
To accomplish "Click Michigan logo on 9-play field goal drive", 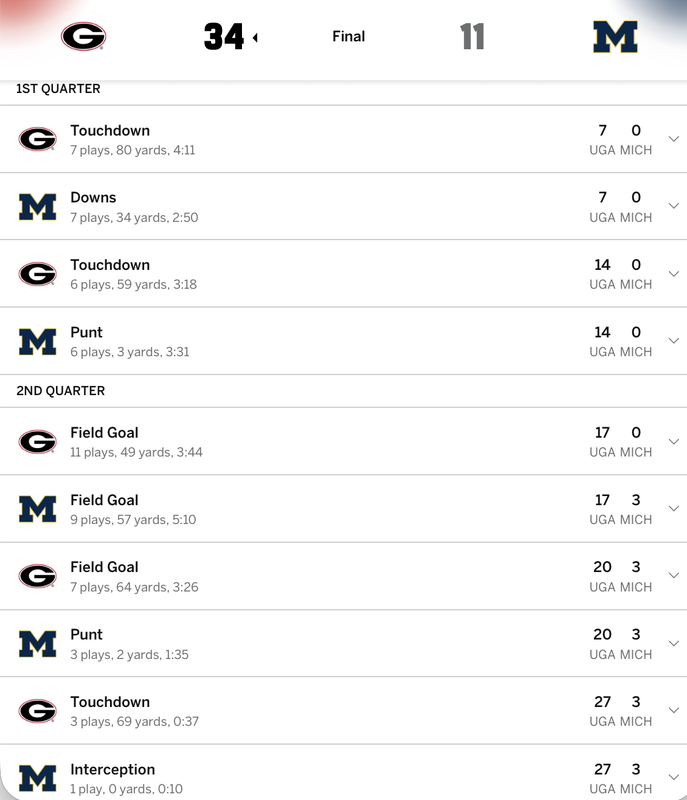I will tap(38, 509).
